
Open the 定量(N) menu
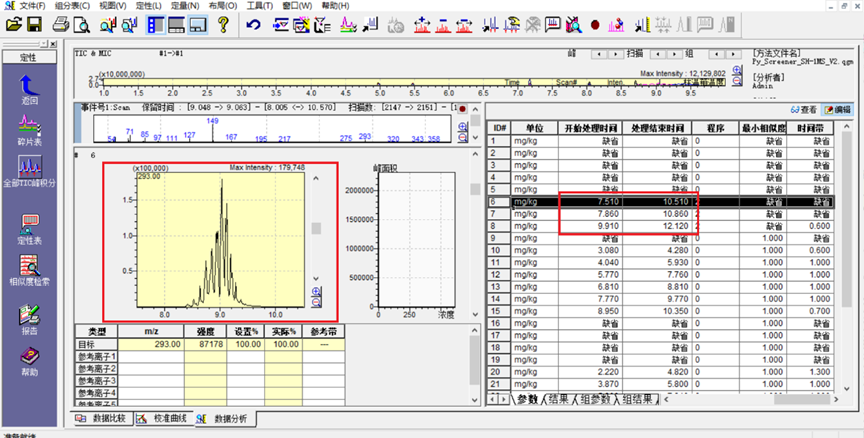tap(183, 6)
